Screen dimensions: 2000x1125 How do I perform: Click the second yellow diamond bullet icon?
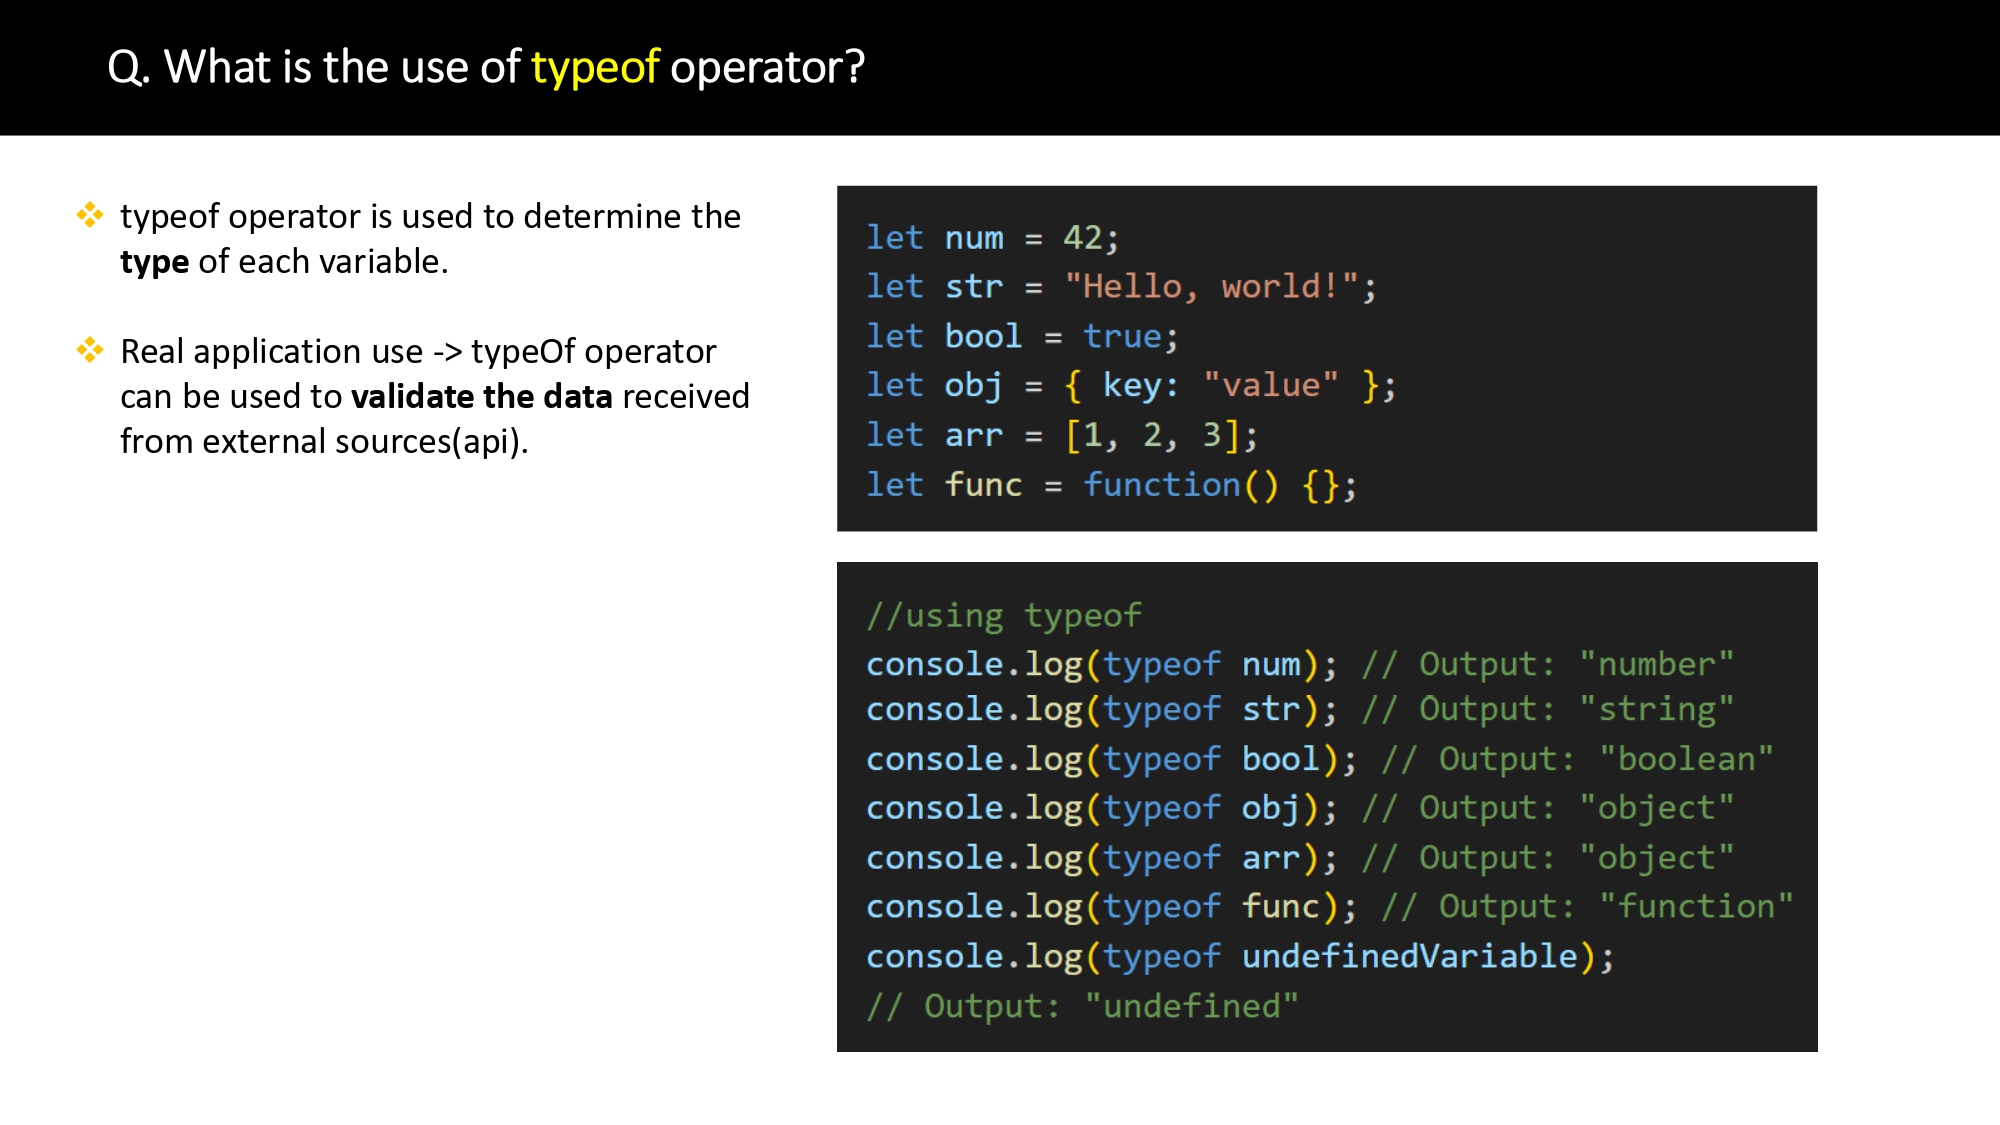coord(90,350)
